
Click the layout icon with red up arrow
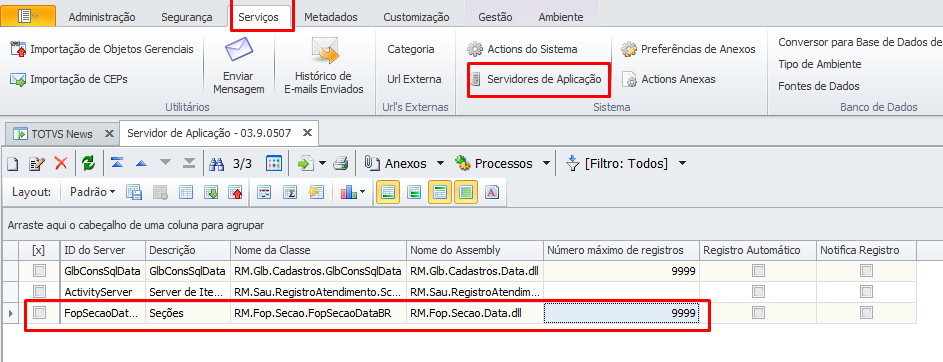coord(235,192)
